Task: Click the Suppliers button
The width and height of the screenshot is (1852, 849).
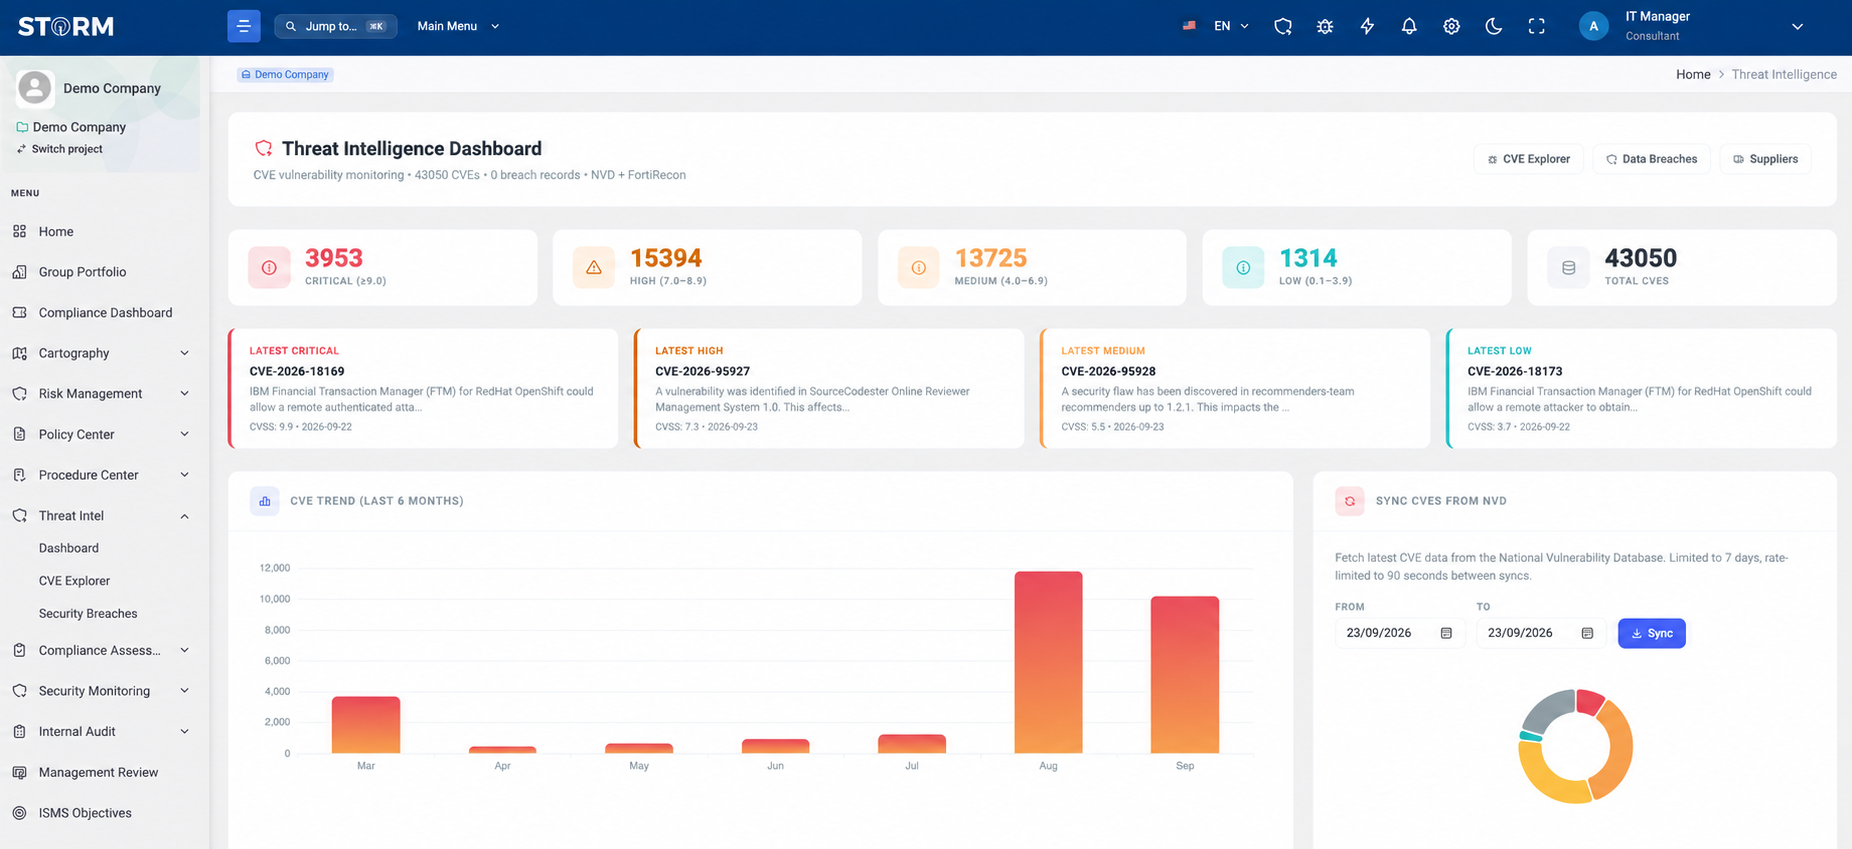Action: [x=1765, y=159]
